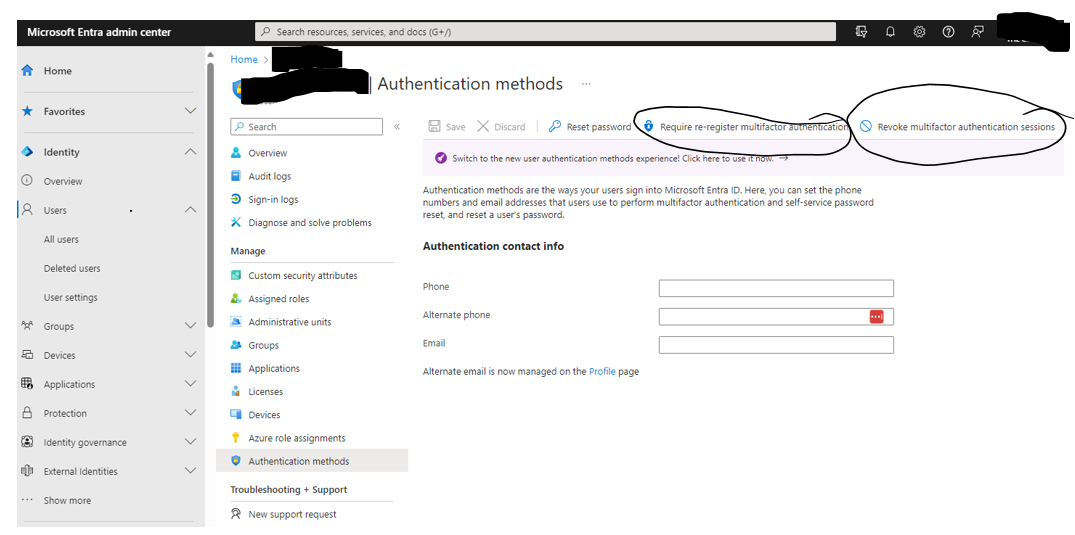Expand the Groups chevron in left sidebar
Screen dimensions: 1075x535
[x=191, y=326]
